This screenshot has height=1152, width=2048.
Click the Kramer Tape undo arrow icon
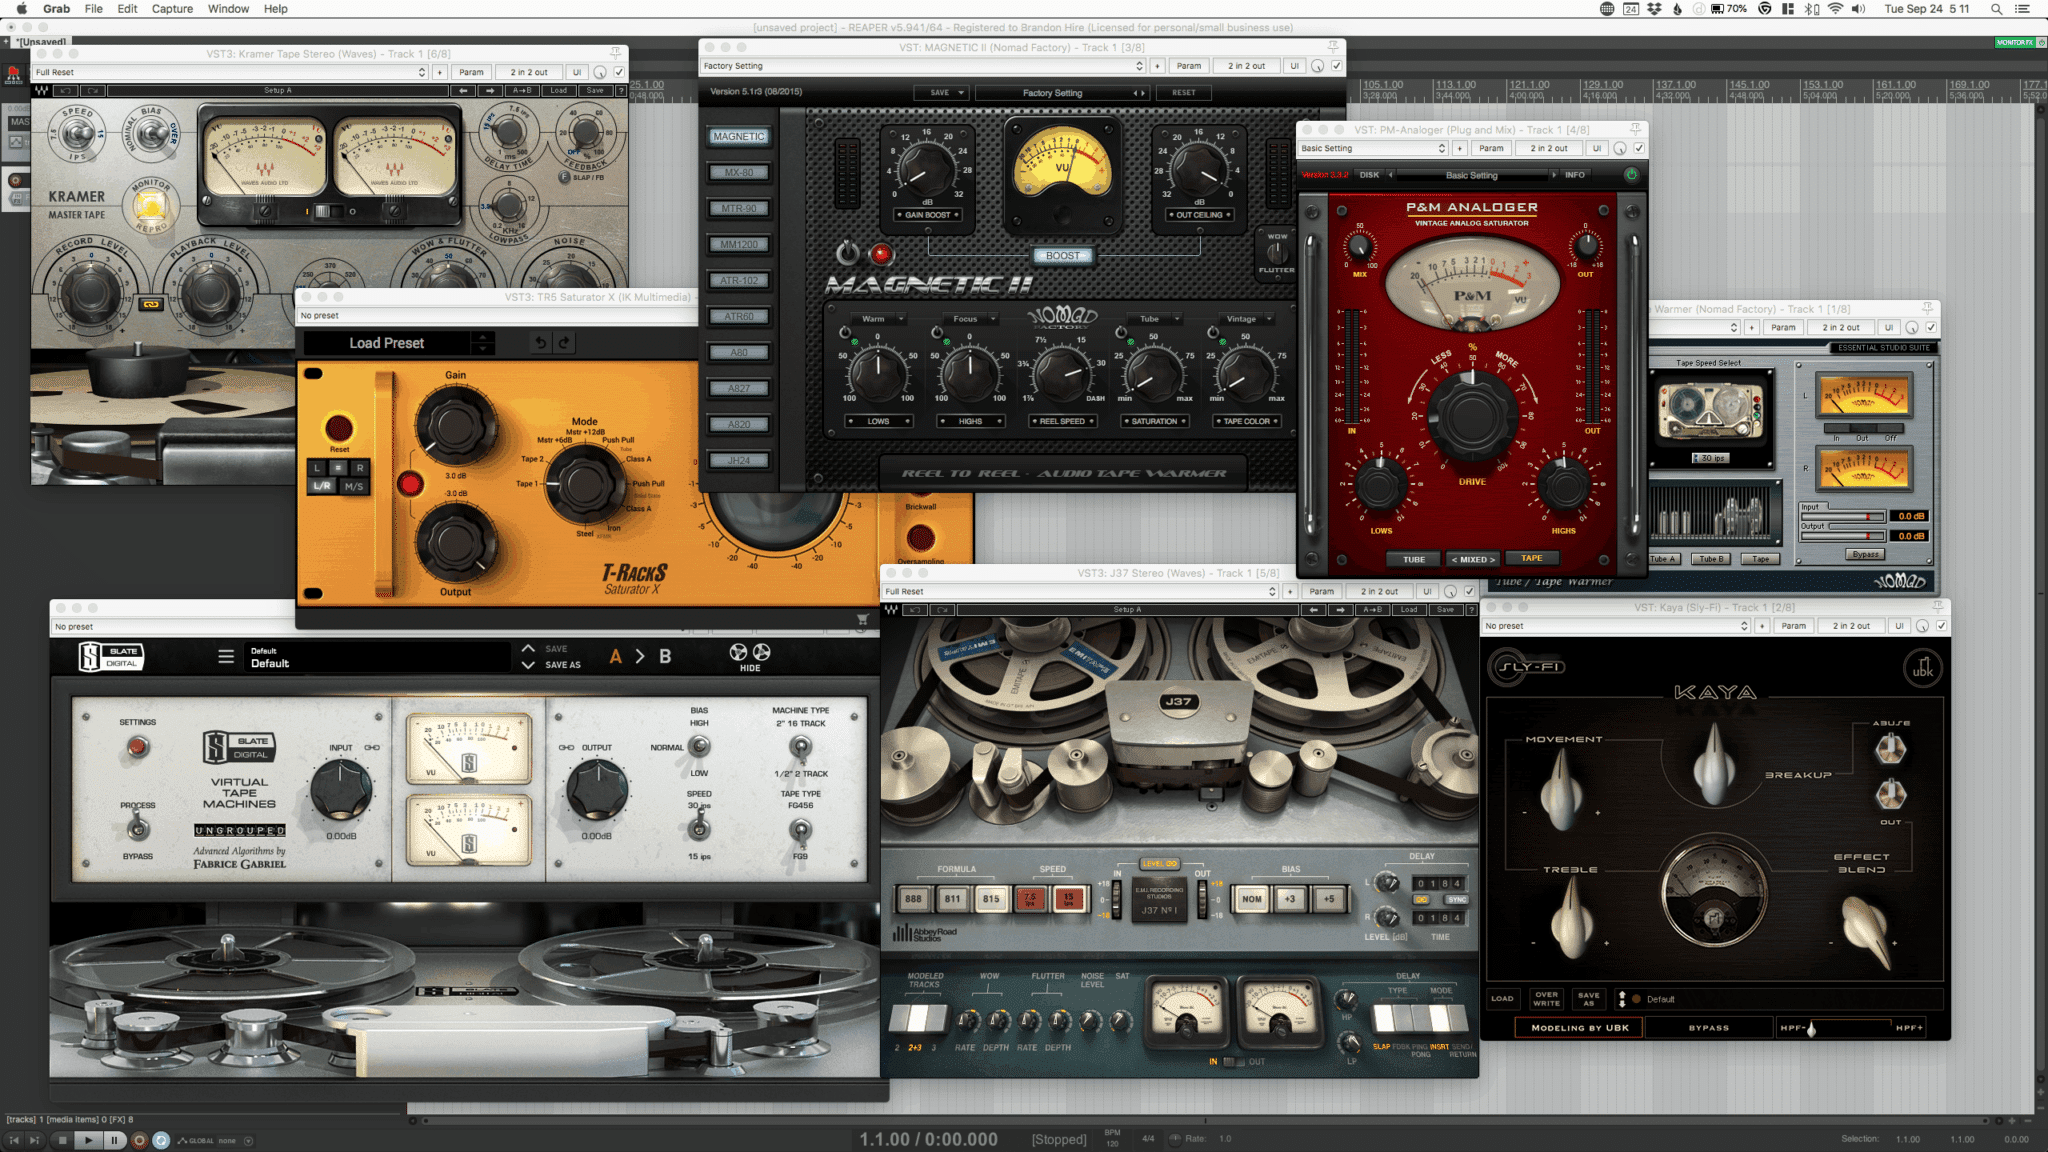pyautogui.click(x=65, y=90)
